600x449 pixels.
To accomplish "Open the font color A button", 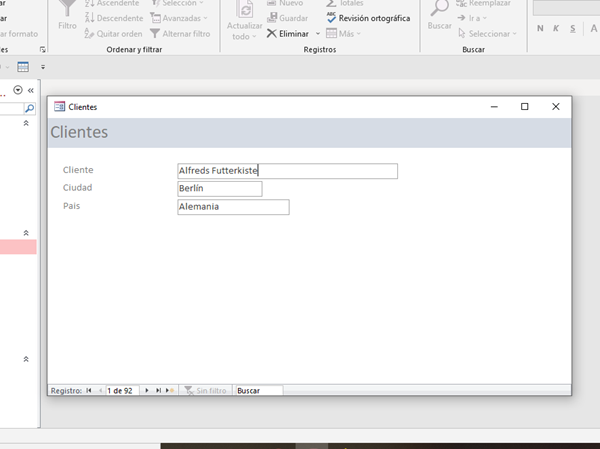I will (593, 28).
